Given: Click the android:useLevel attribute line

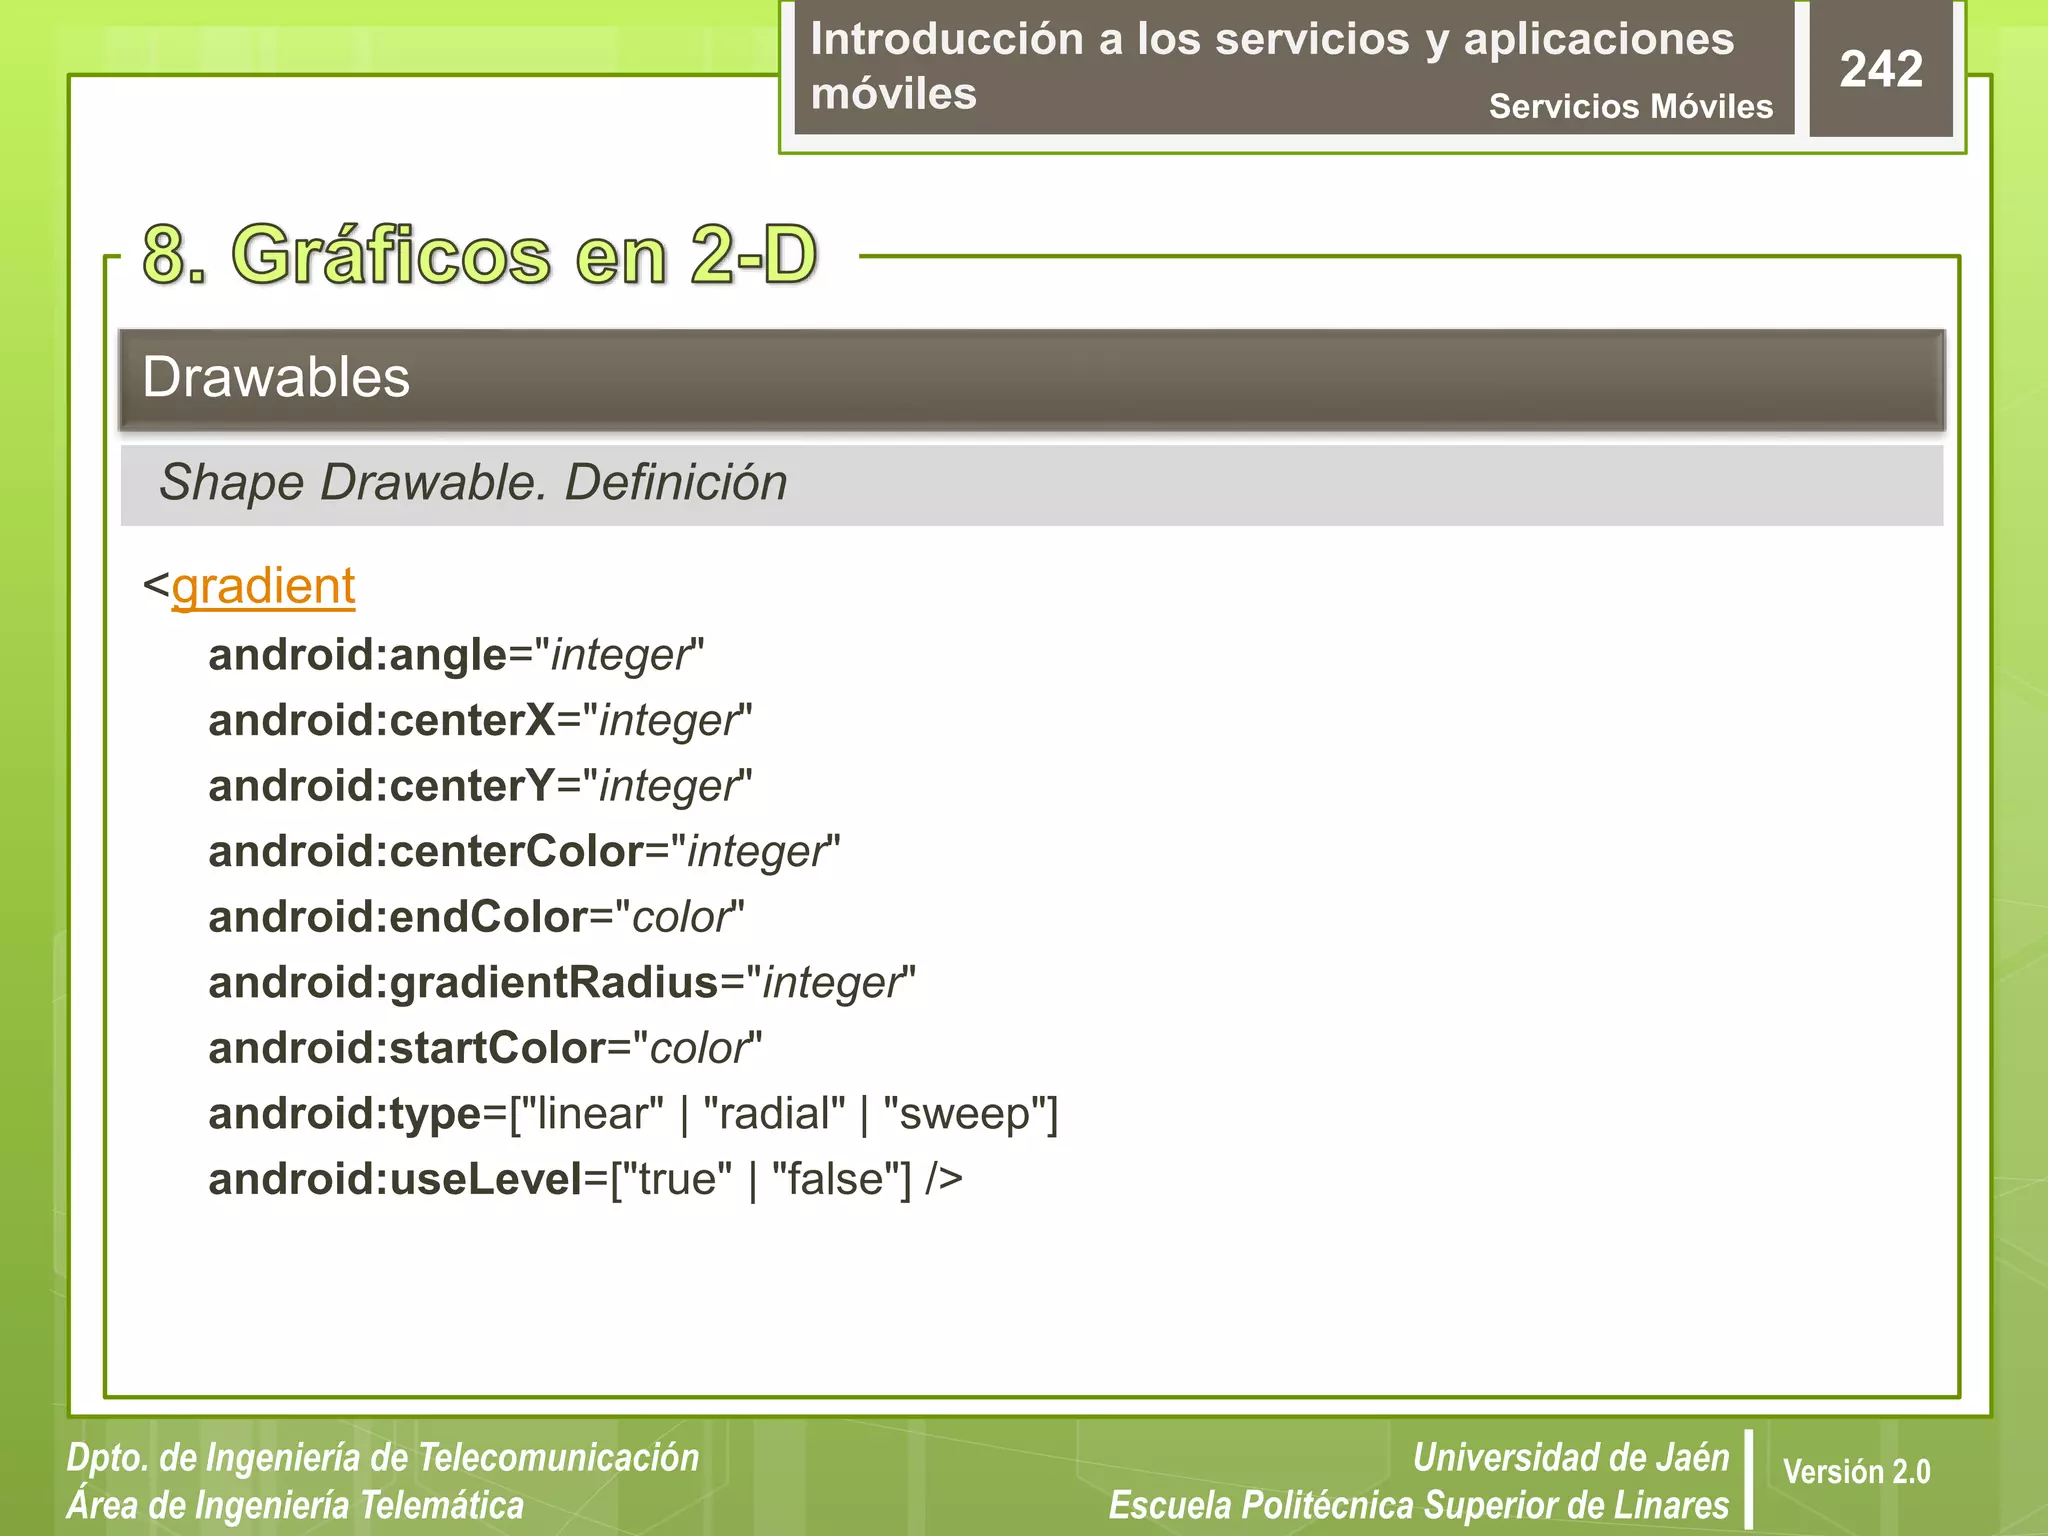Looking at the screenshot, I should pos(585,1180).
